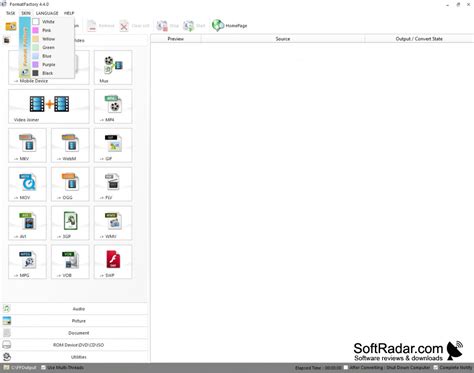The image size is (474, 373).
Task: Choose the Pink skin option
Action: tap(52, 30)
